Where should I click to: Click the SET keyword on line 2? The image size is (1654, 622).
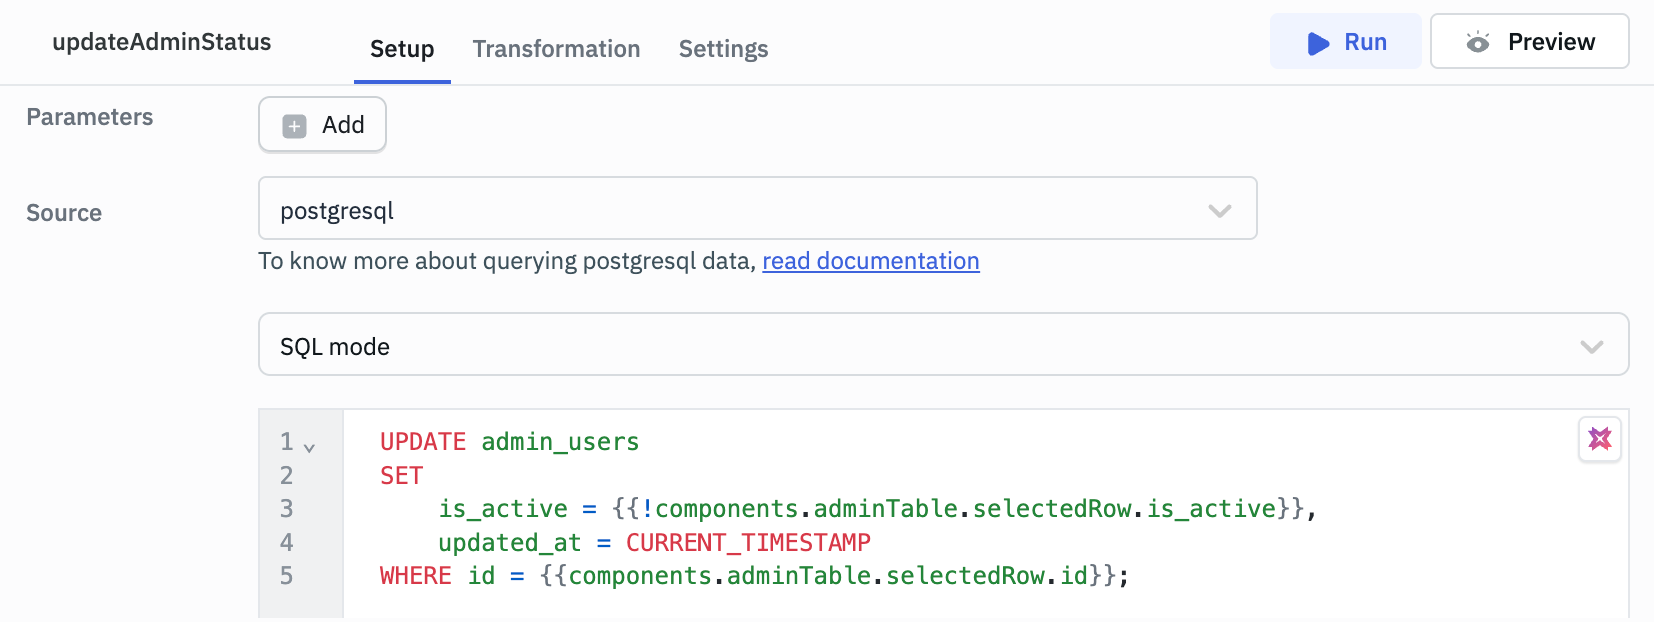tap(401, 476)
